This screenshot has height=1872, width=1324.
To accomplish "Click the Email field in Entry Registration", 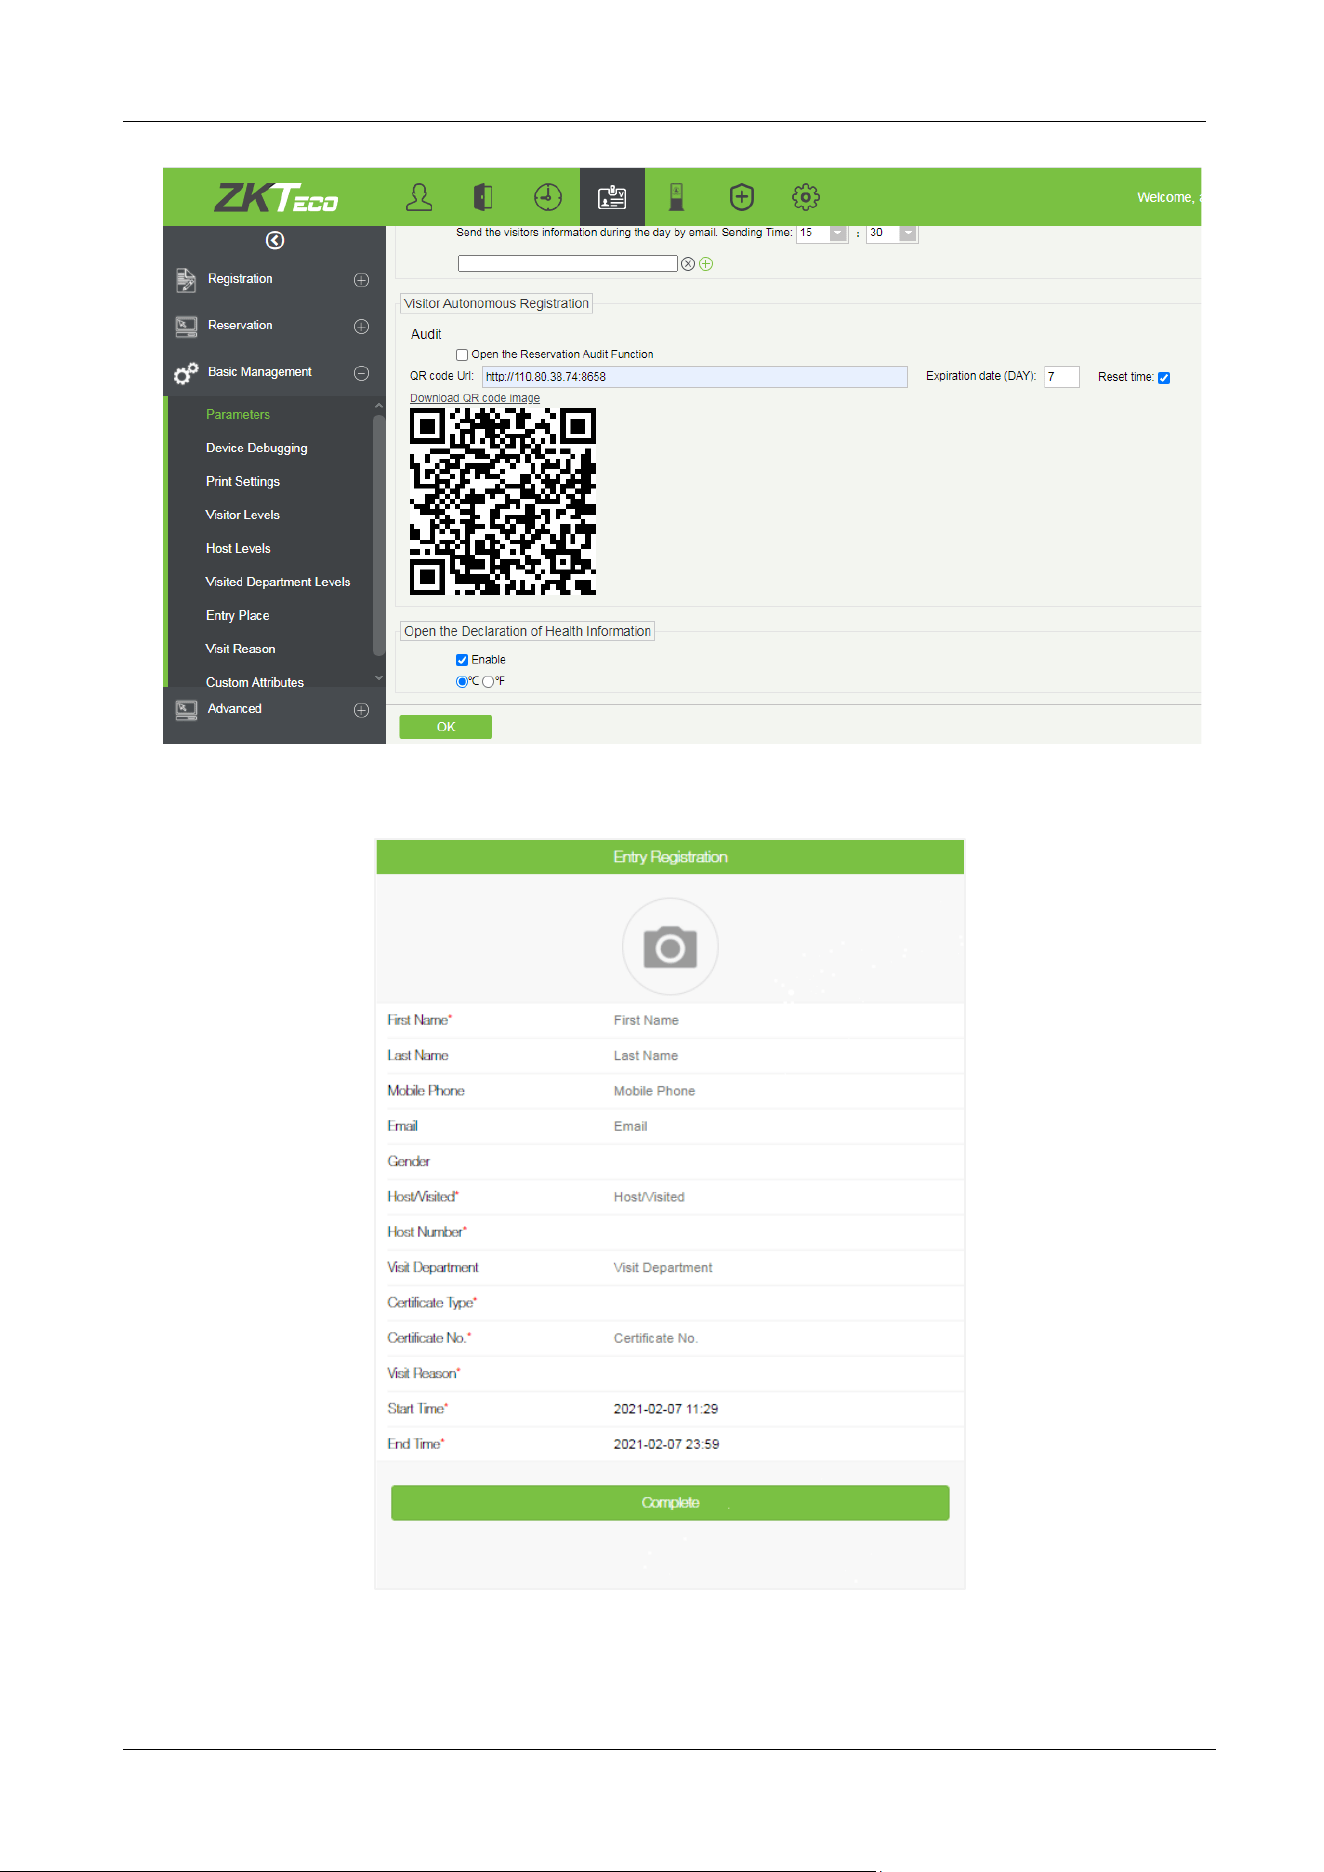I will pyautogui.click(x=786, y=1127).
